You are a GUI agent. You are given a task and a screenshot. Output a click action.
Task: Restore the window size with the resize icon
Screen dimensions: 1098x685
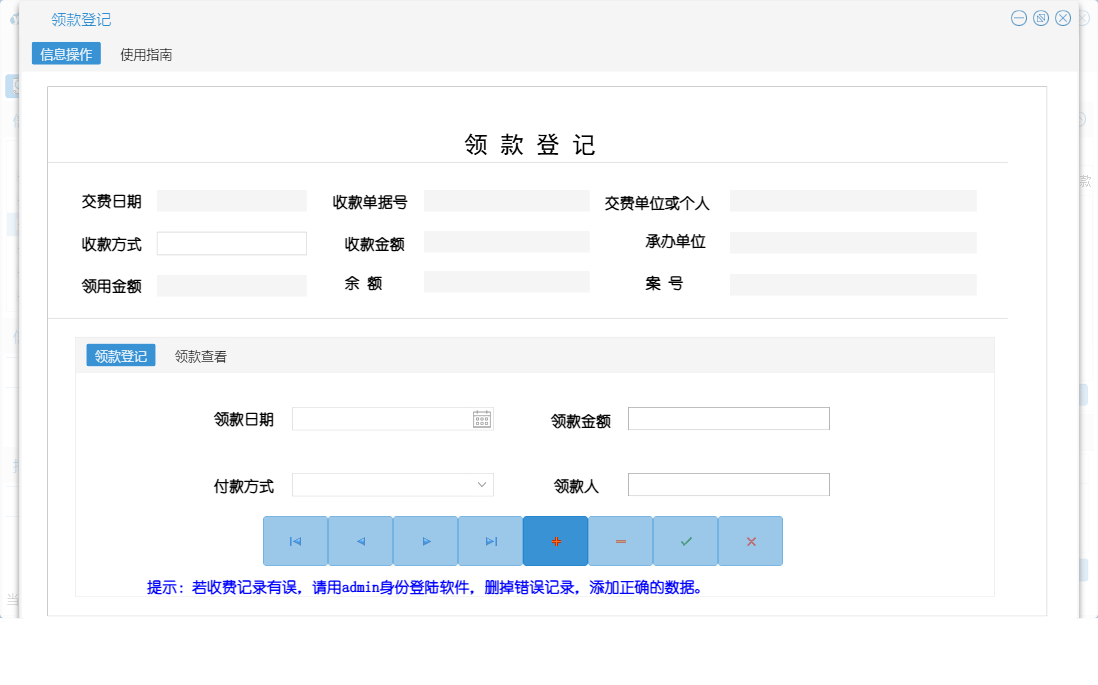1040,17
